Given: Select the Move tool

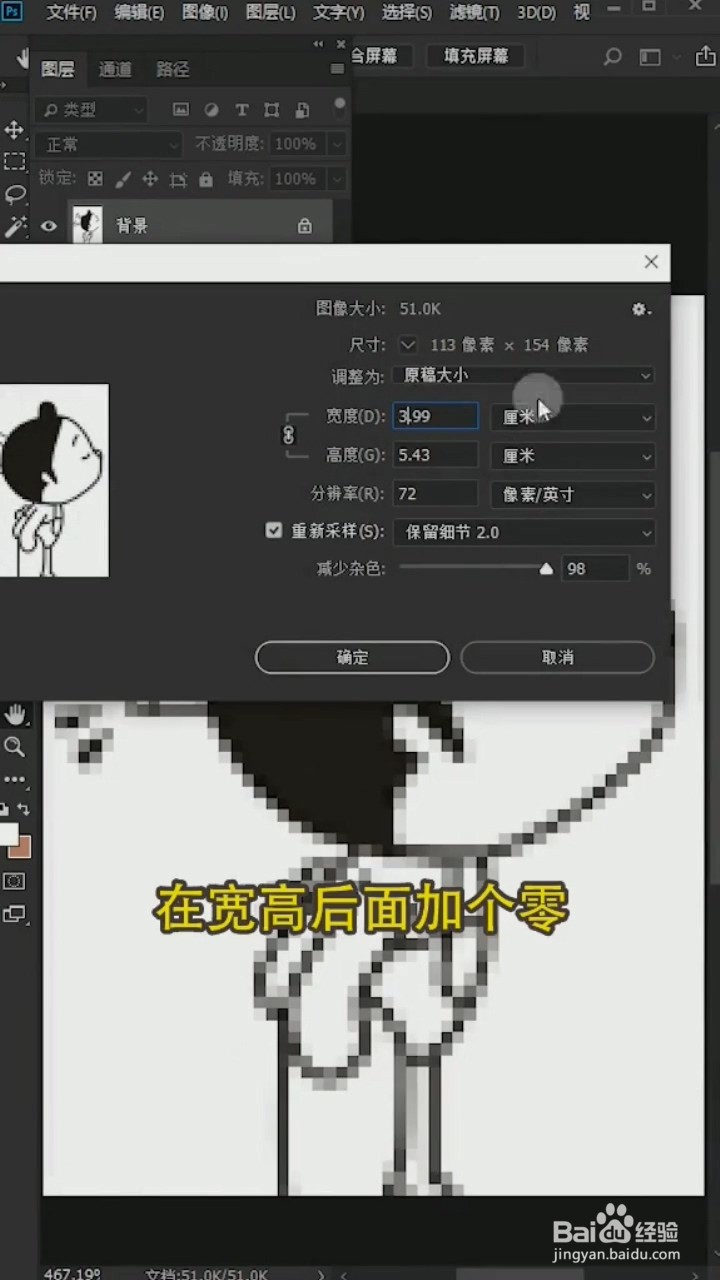Looking at the screenshot, I should tap(14, 130).
